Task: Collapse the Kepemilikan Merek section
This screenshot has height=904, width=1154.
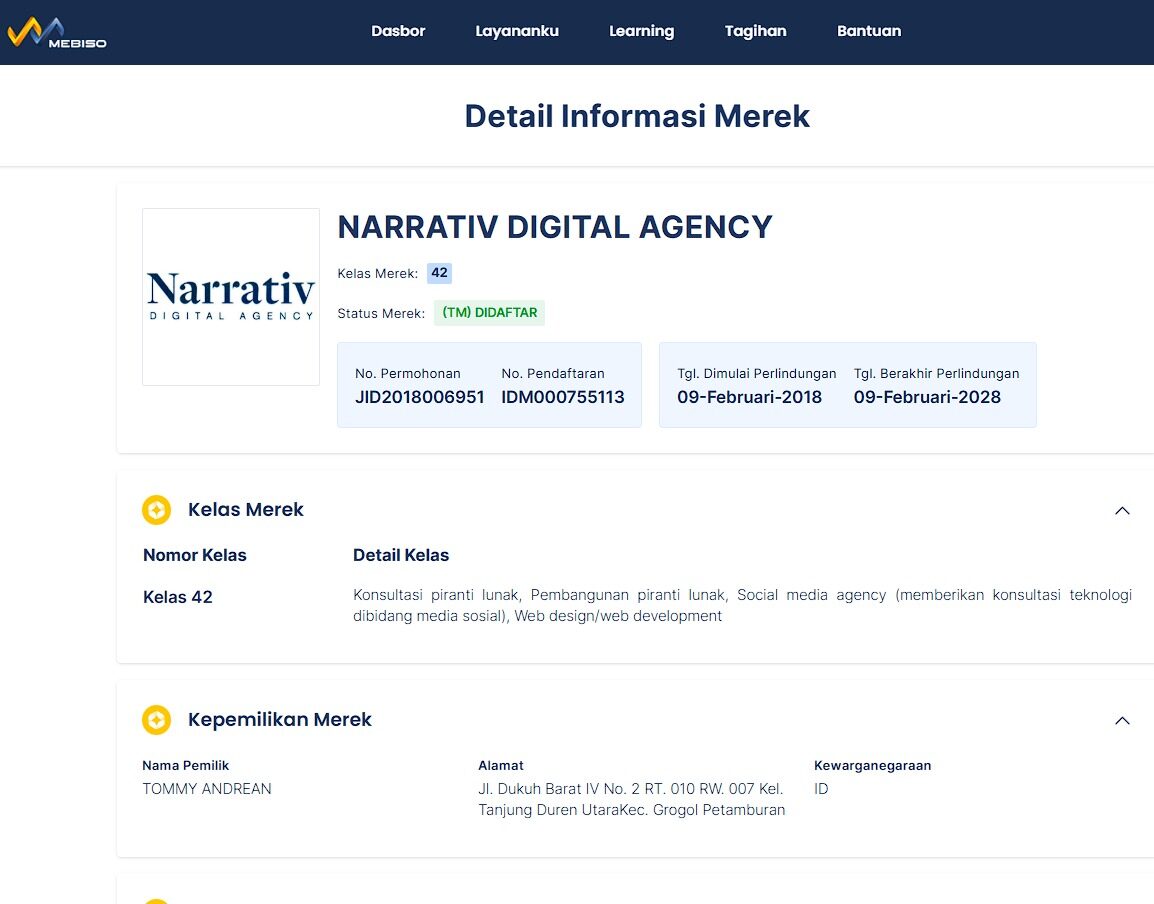Action: coord(1122,720)
